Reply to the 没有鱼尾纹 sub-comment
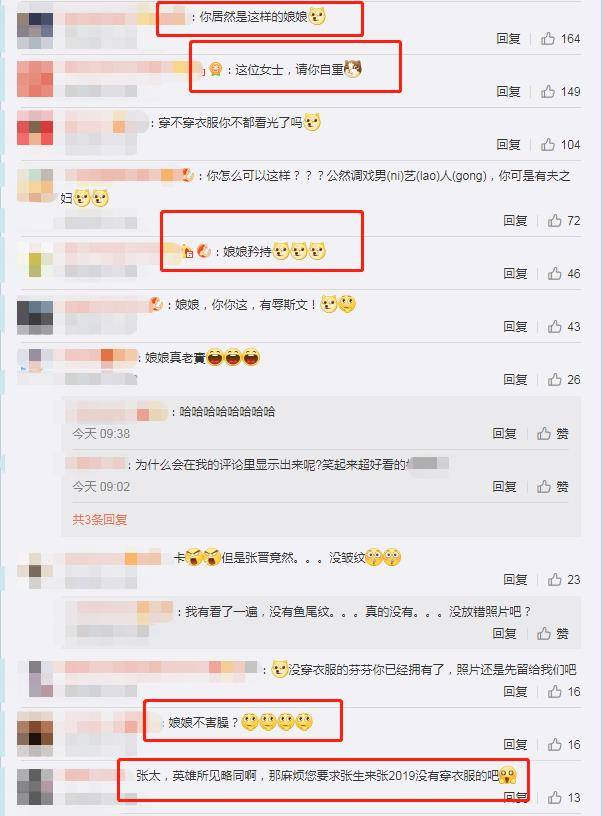Image resolution: width=603 pixels, height=816 pixels. [x=504, y=633]
